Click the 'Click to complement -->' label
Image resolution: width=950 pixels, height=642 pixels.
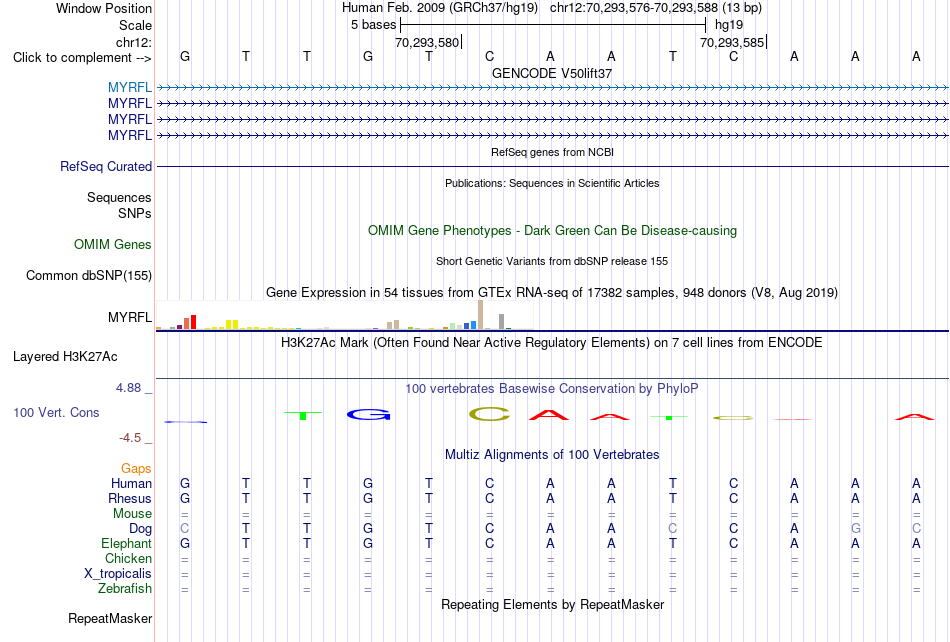click(82, 58)
